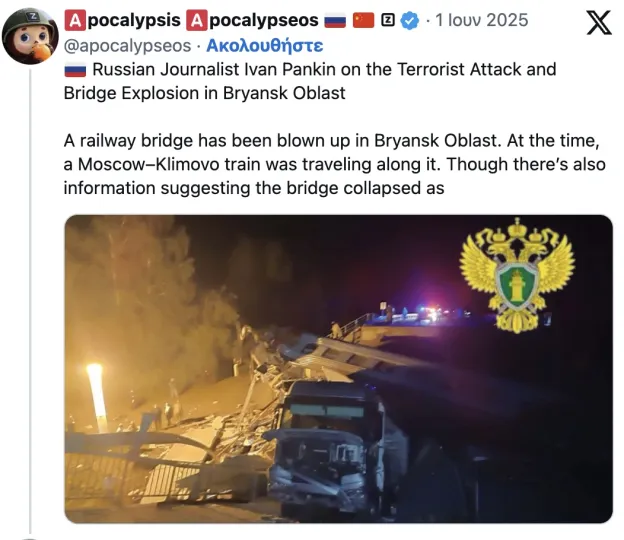Open the collapsed bridge photo
The image size is (624, 540).
(338, 369)
